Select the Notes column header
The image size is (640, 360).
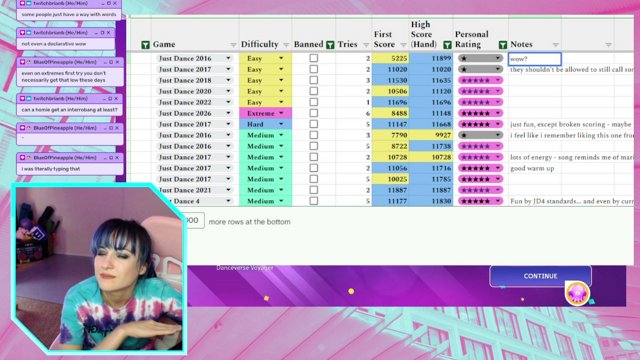[521, 44]
